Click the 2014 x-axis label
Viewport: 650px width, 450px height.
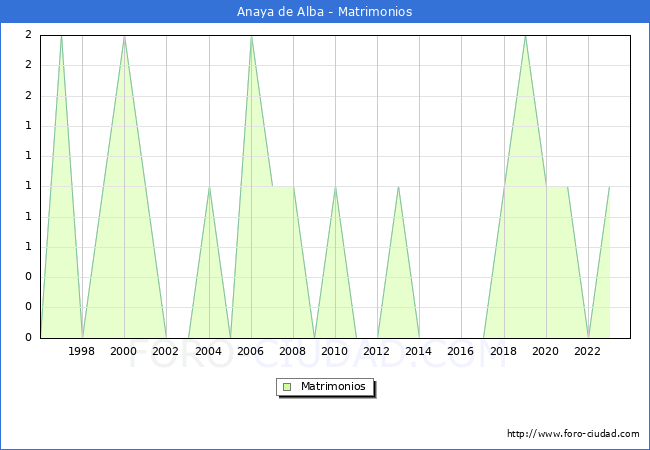pos(419,351)
